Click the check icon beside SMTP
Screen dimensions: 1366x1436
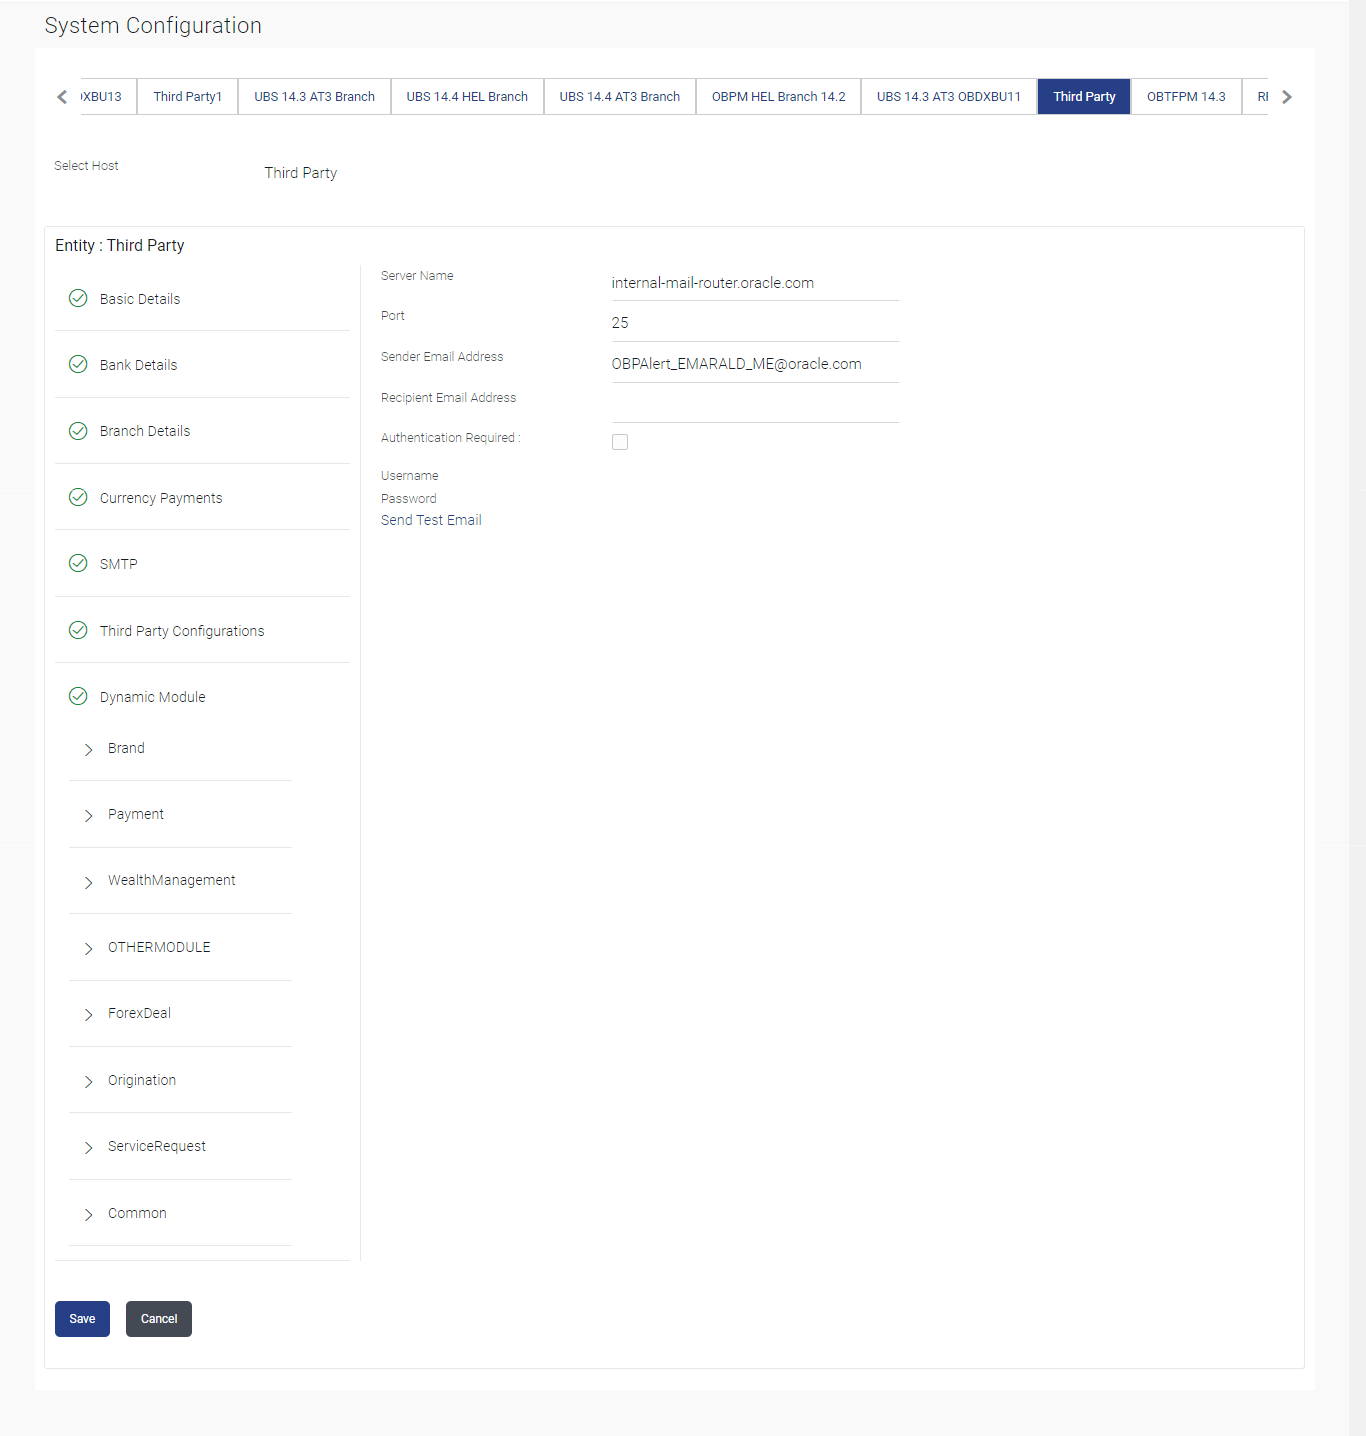tap(78, 563)
